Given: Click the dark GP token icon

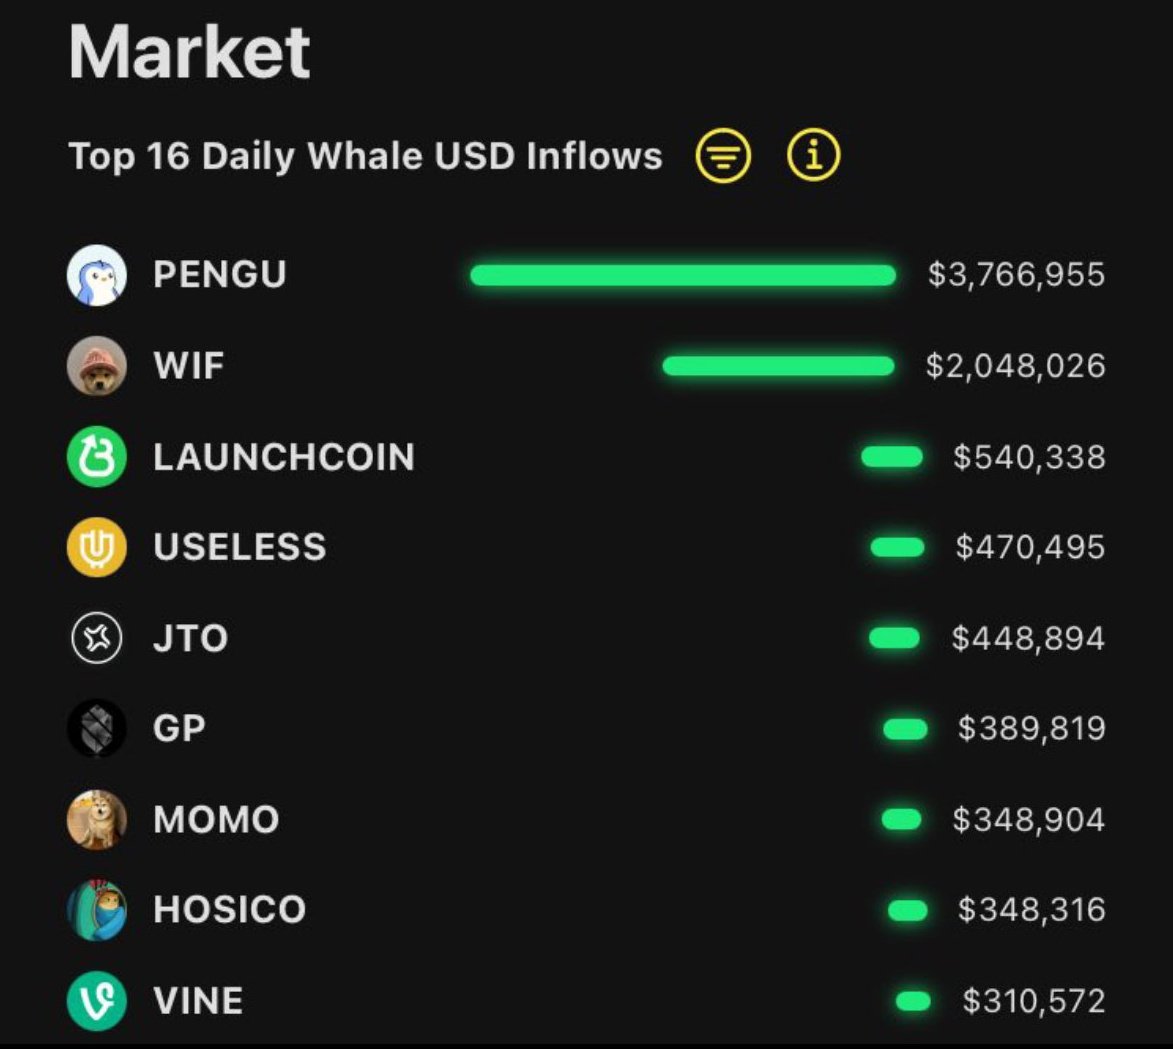Looking at the screenshot, I should pyautogui.click(x=97, y=728).
